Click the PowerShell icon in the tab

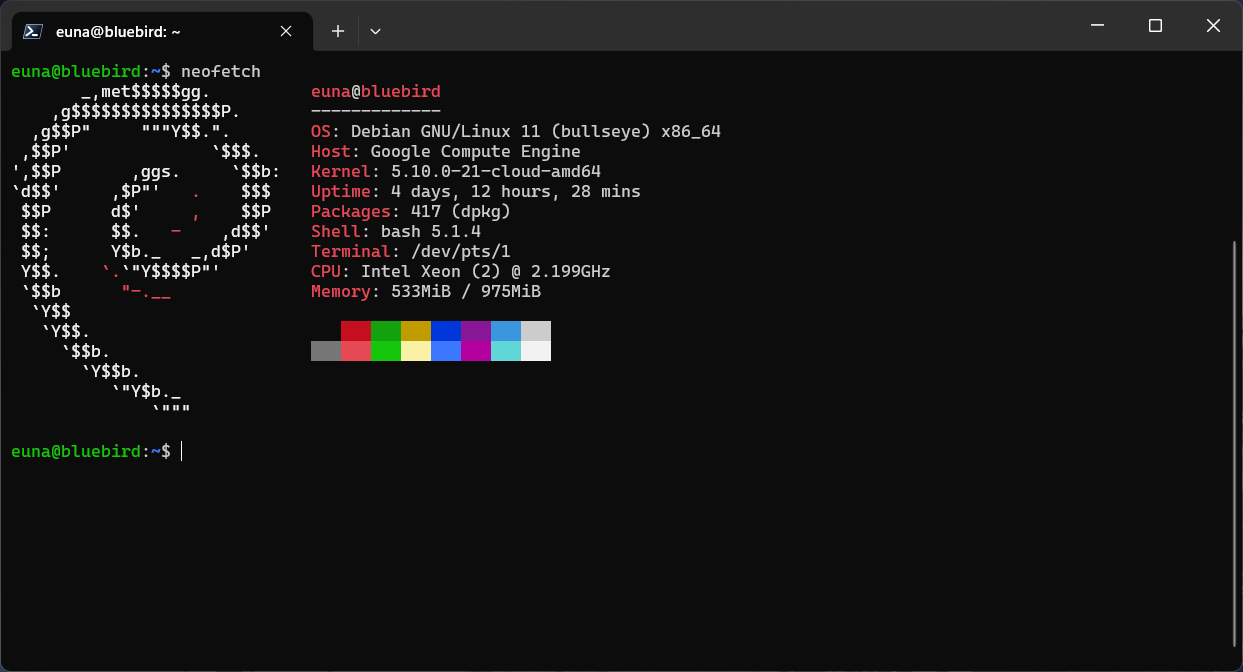pos(32,31)
